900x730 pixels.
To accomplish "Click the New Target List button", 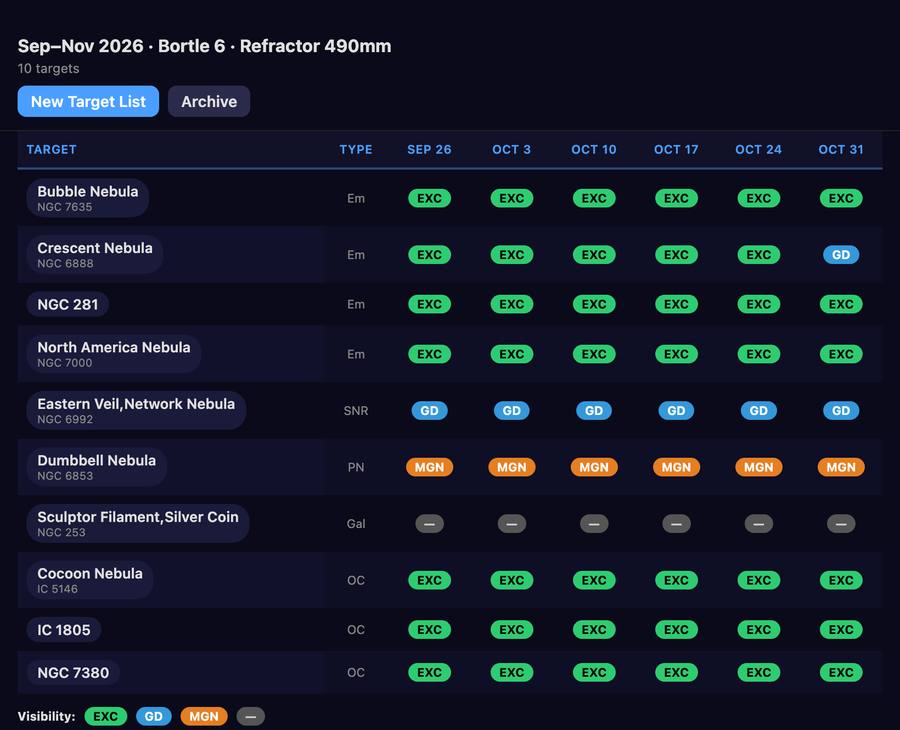I will [x=88, y=102].
